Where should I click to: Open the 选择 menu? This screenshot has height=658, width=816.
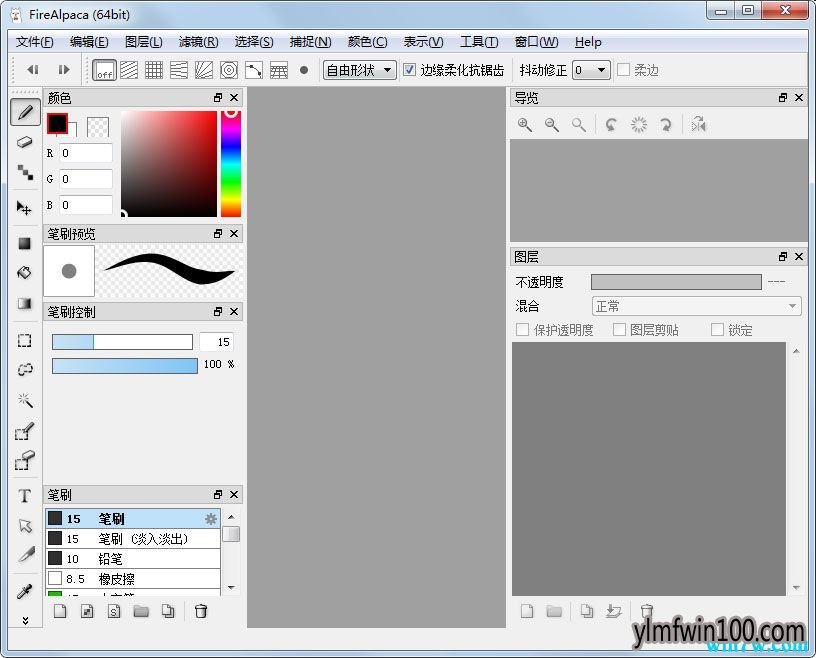point(254,42)
